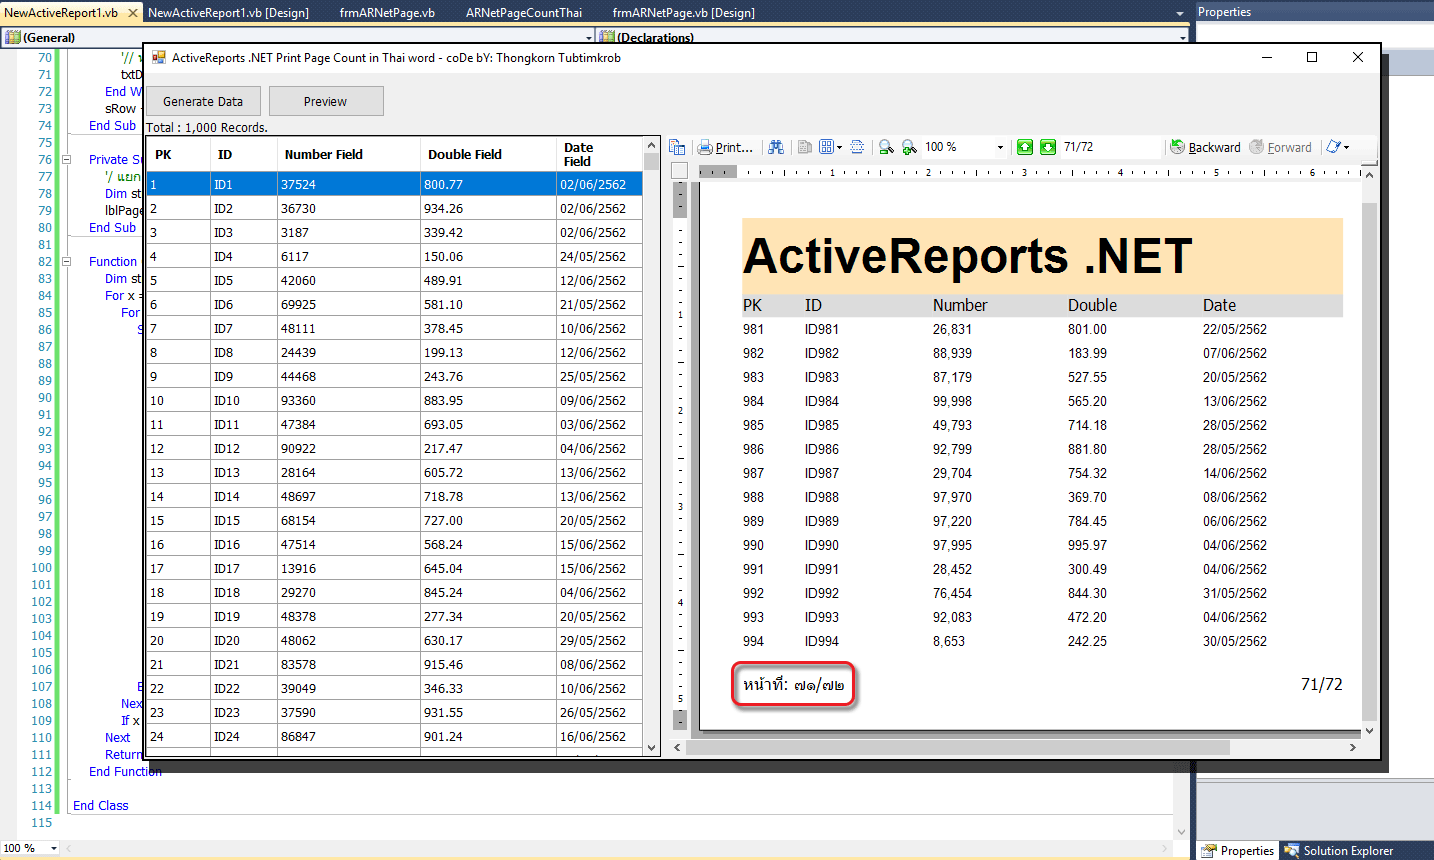The height and width of the screenshot is (860, 1434).
Task: Click the Backward navigation button
Action: point(1205,147)
